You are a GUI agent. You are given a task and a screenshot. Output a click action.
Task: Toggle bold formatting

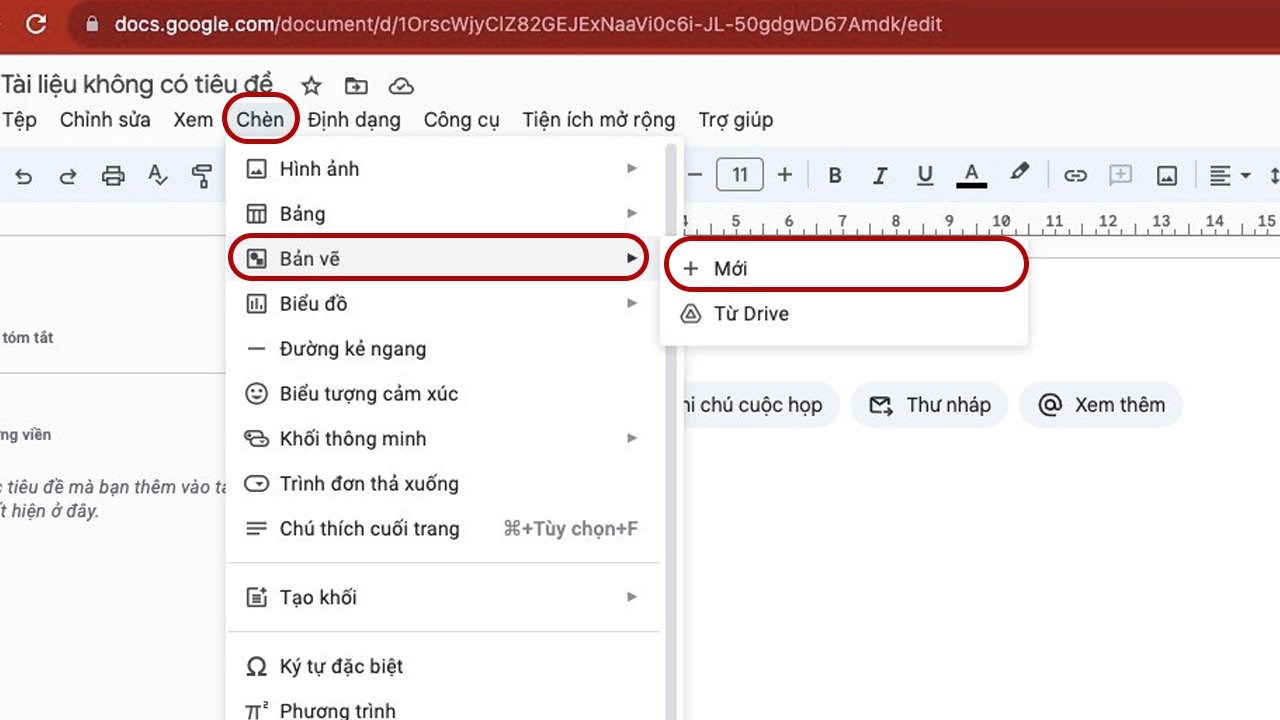(x=835, y=176)
